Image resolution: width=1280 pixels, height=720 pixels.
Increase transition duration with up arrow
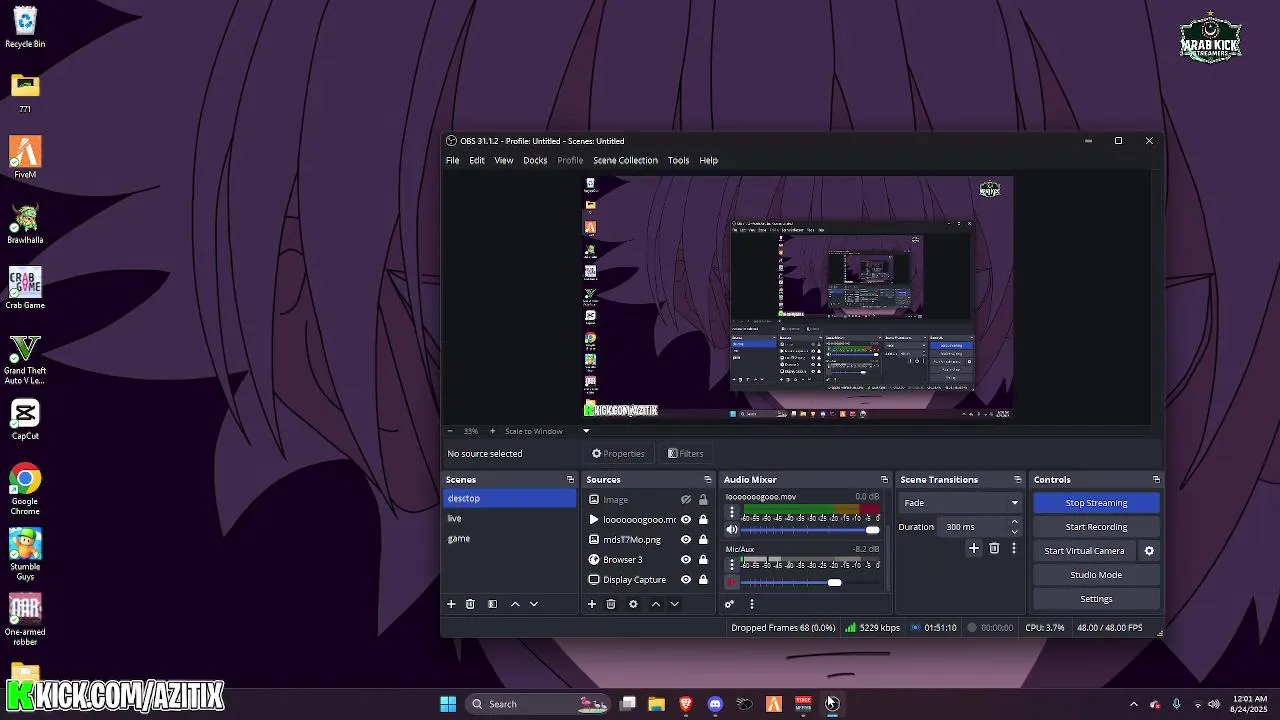[1014, 522]
